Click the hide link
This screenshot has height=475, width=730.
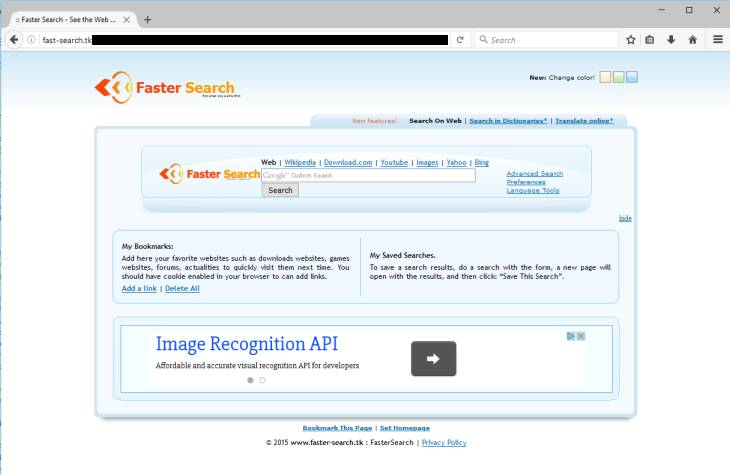pos(625,218)
